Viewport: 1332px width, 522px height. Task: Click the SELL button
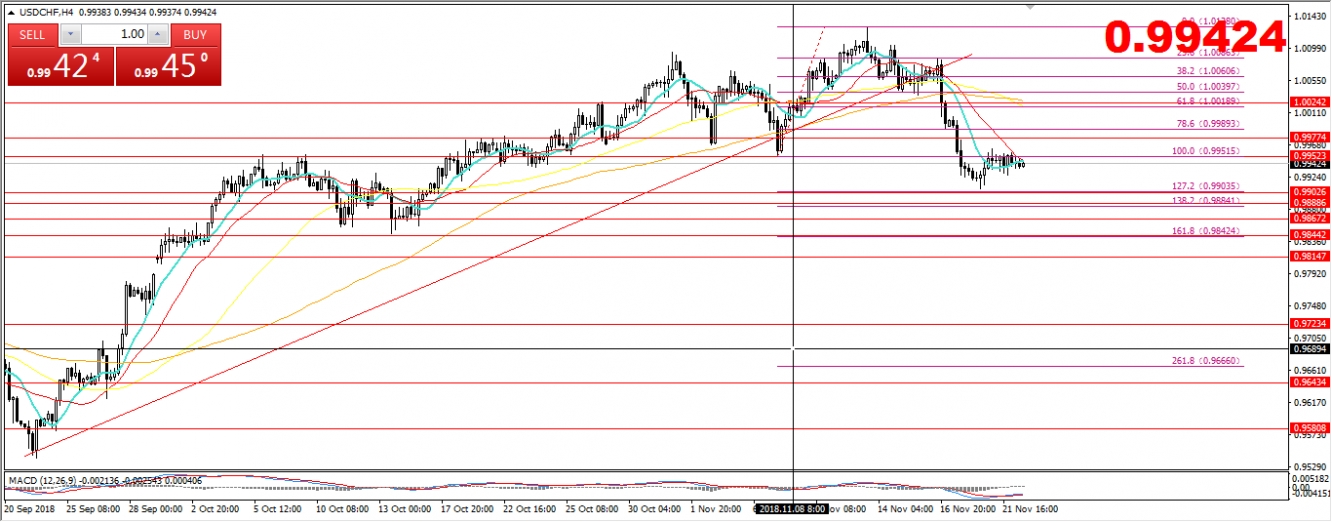[x=33, y=35]
